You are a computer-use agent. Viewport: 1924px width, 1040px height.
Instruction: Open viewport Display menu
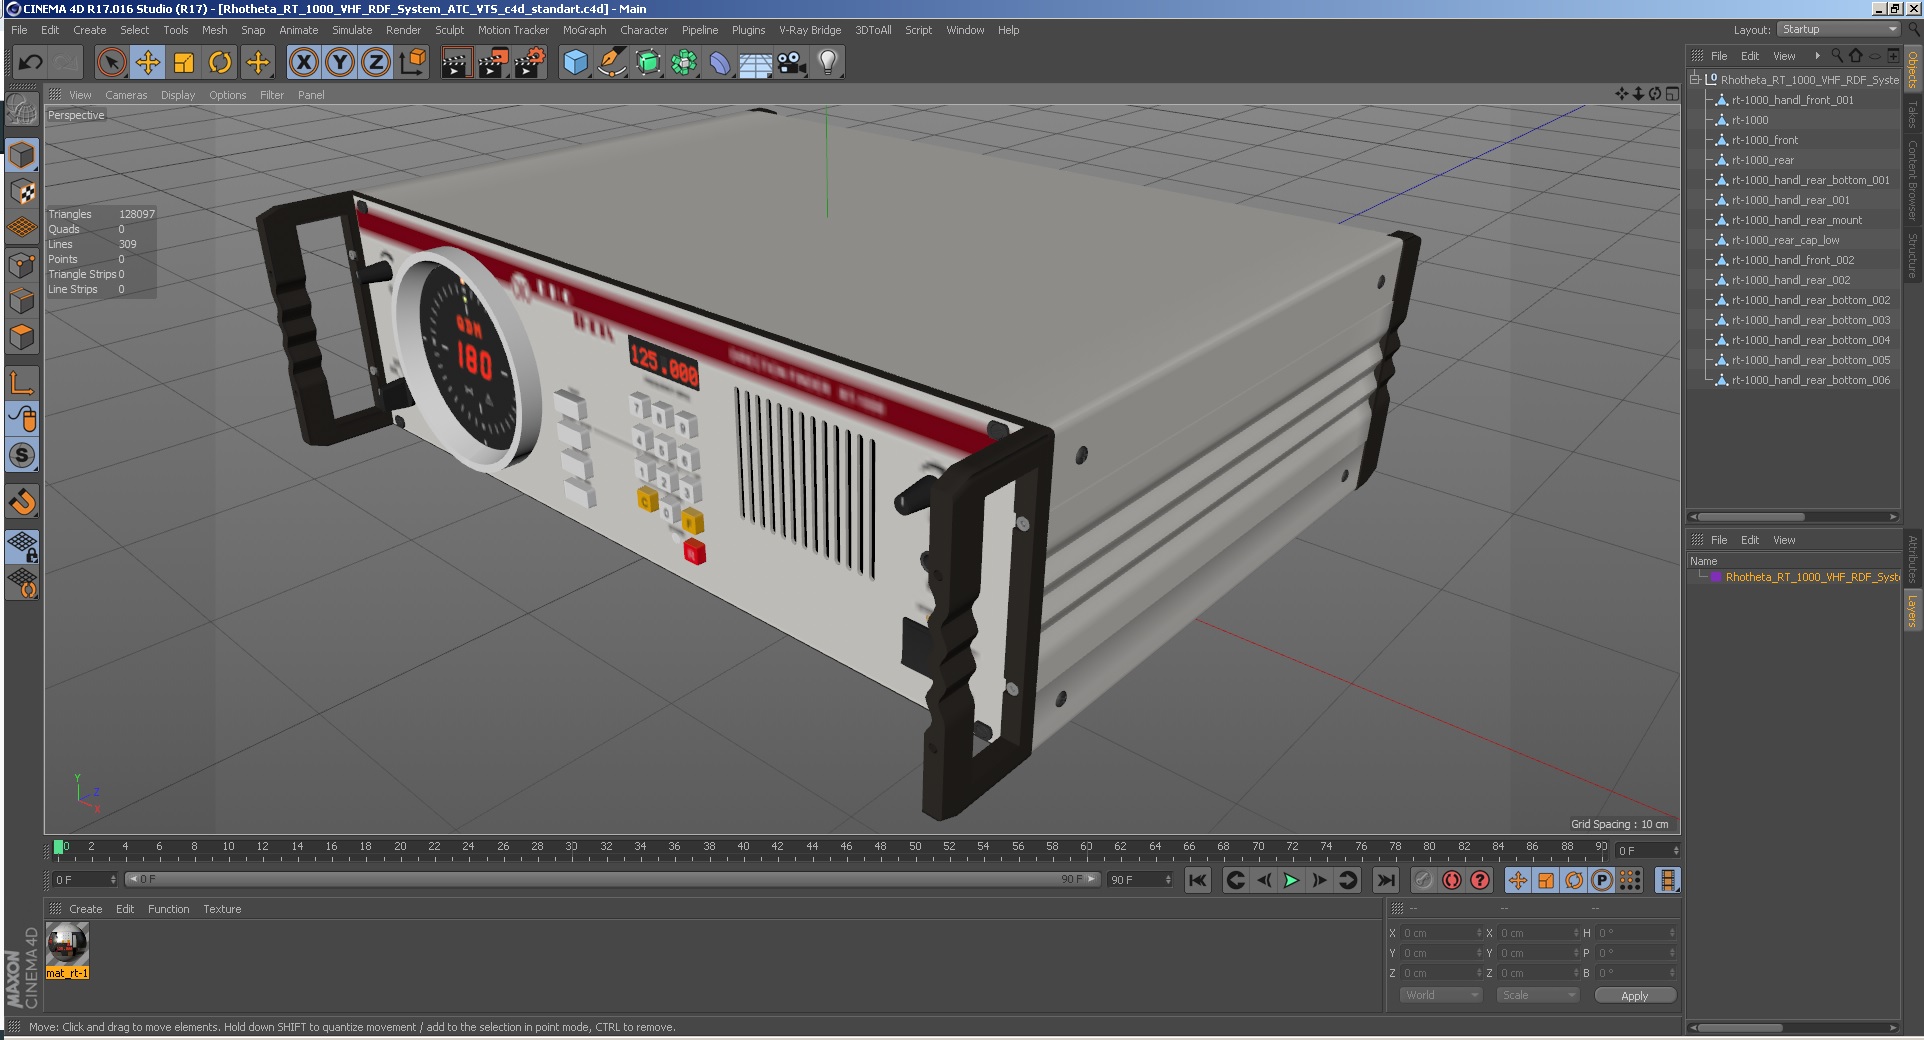coord(178,95)
